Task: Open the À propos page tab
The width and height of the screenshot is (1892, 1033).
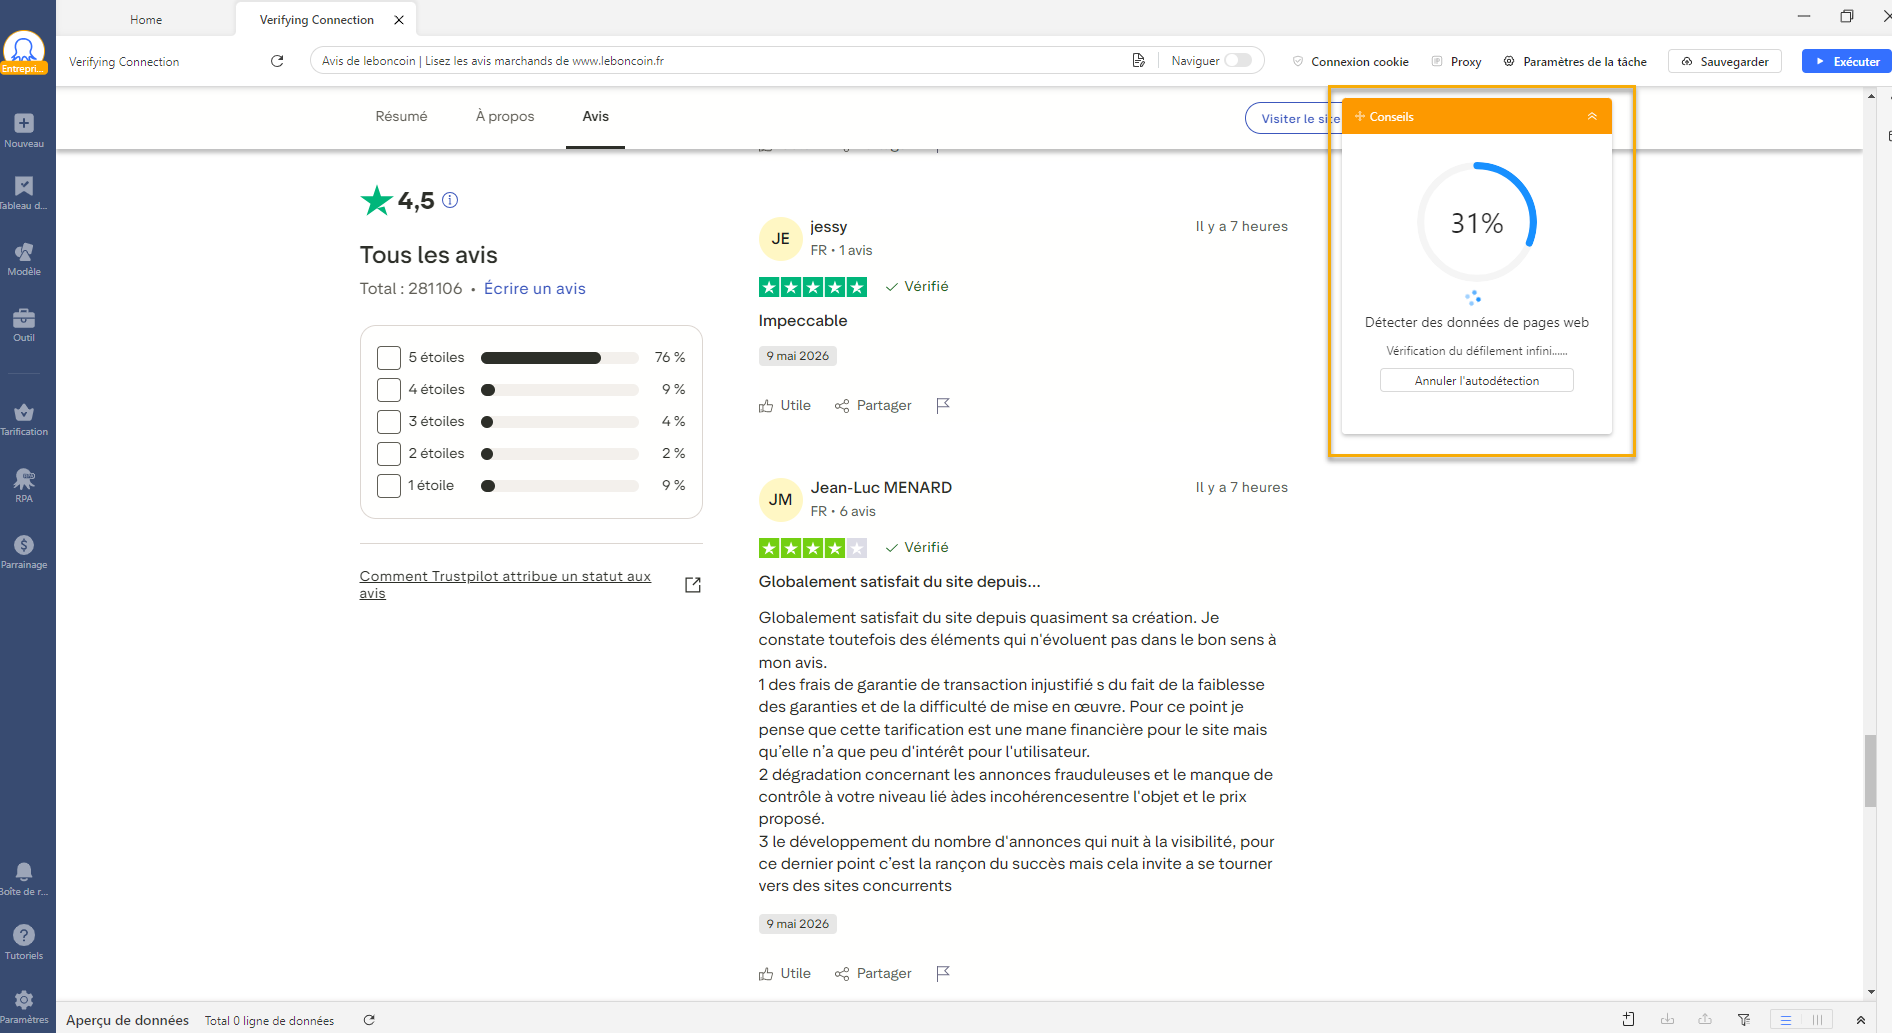Action: (505, 116)
